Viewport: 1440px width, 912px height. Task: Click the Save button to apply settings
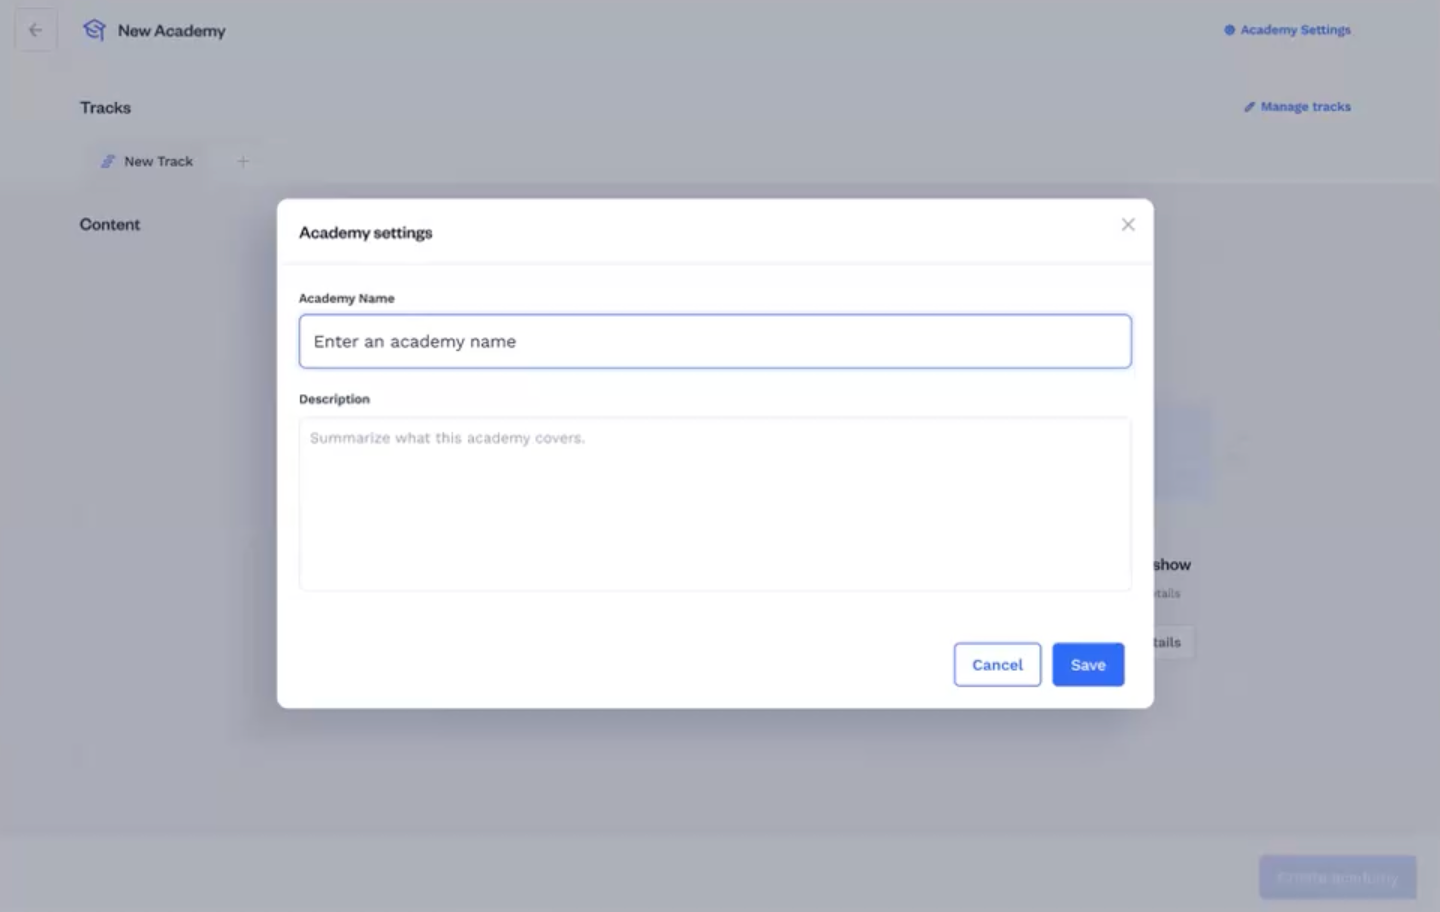click(x=1088, y=664)
